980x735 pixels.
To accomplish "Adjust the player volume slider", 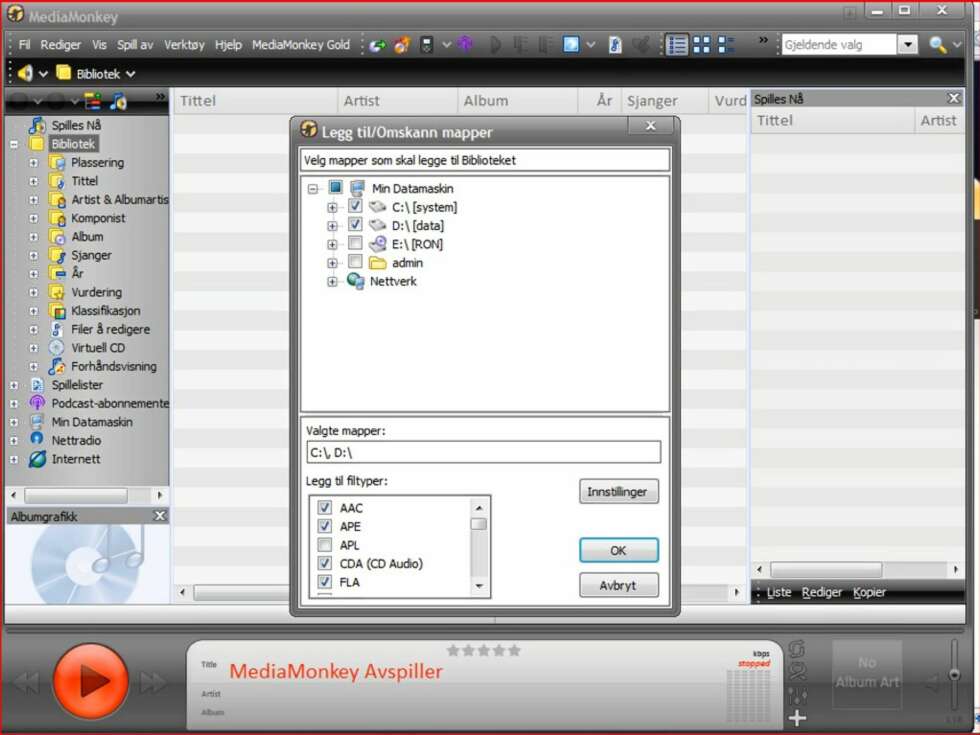I will tap(954, 675).
